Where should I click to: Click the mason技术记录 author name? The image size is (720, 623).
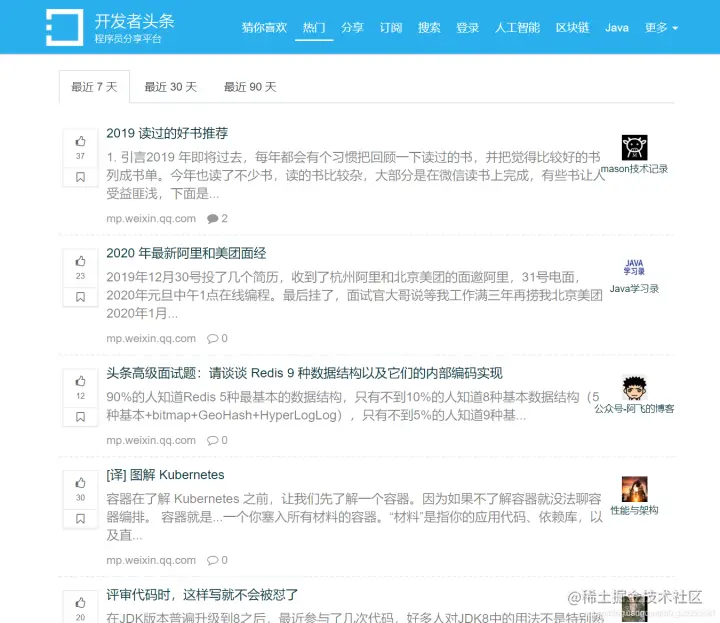635,169
